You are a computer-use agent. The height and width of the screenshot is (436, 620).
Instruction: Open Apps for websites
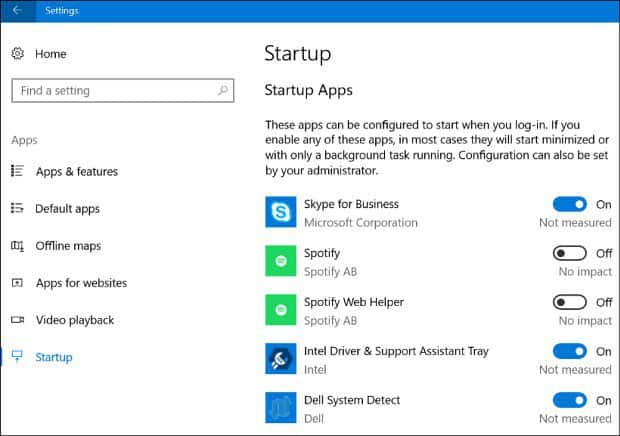(81, 283)
